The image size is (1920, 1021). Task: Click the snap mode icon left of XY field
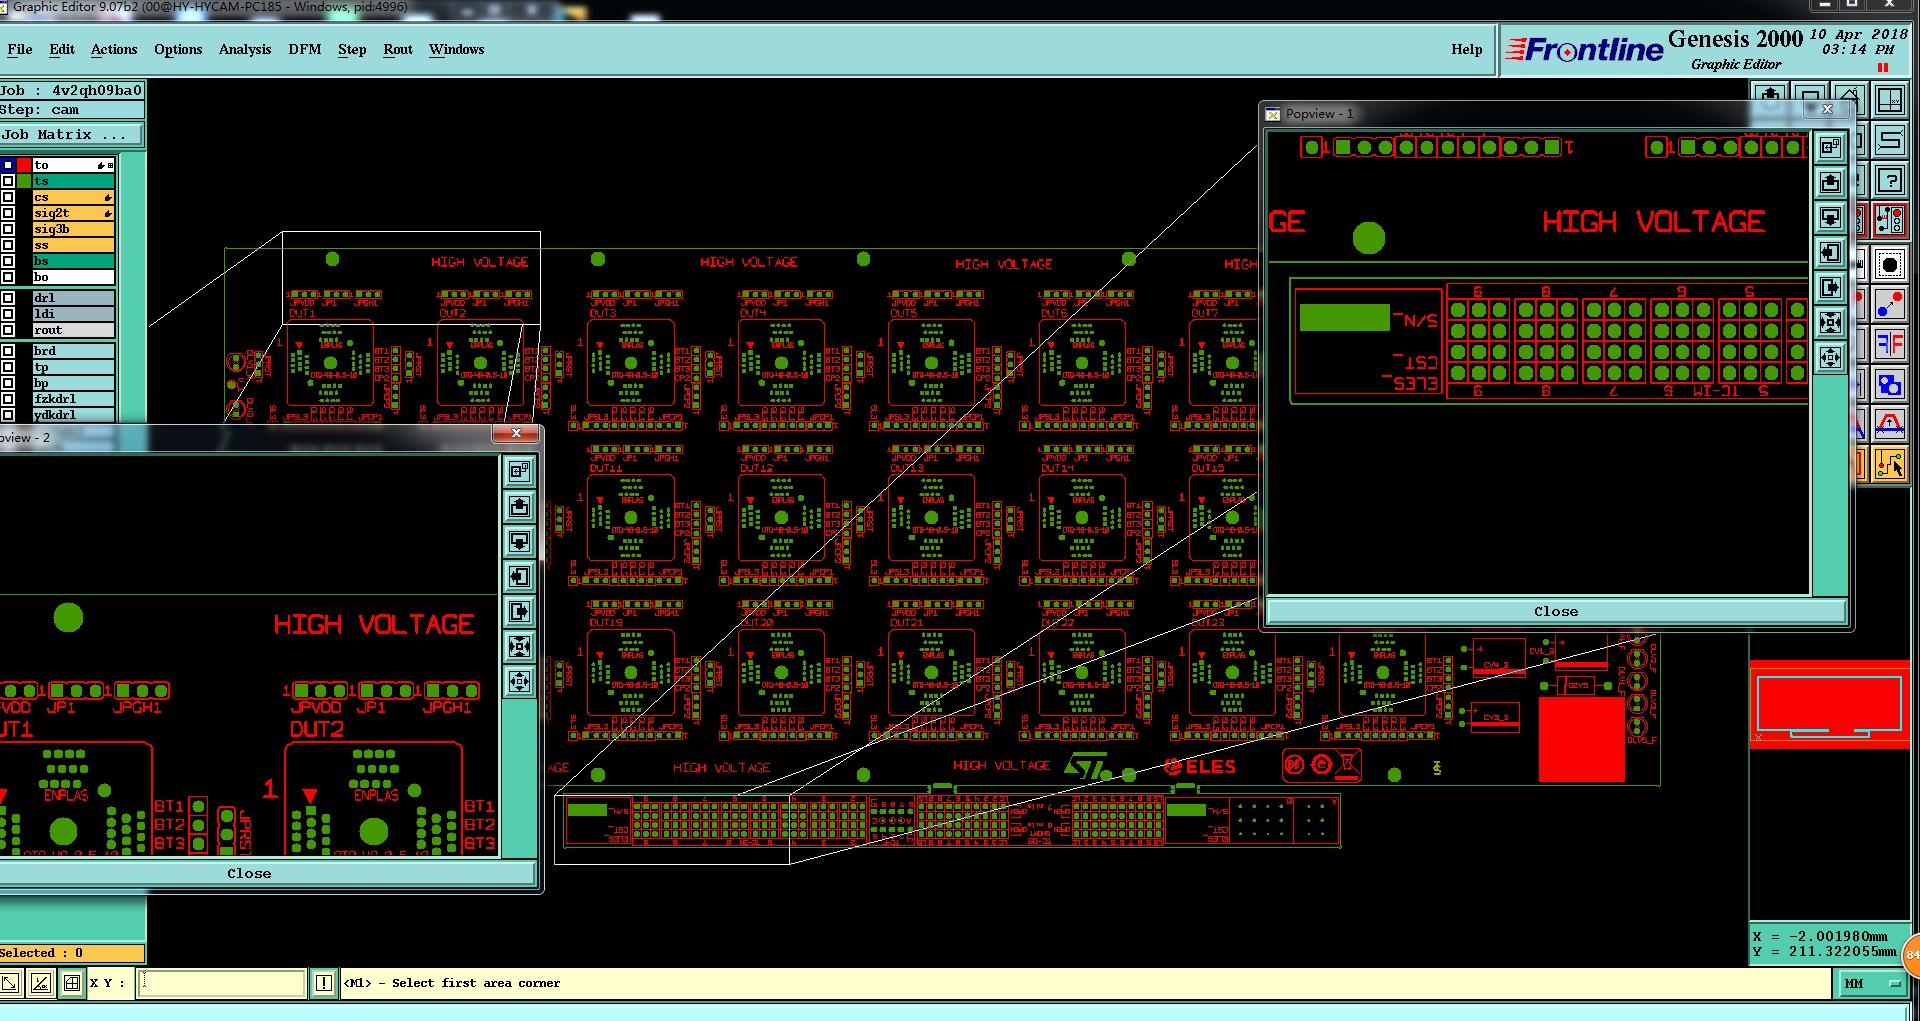(9, 983)
